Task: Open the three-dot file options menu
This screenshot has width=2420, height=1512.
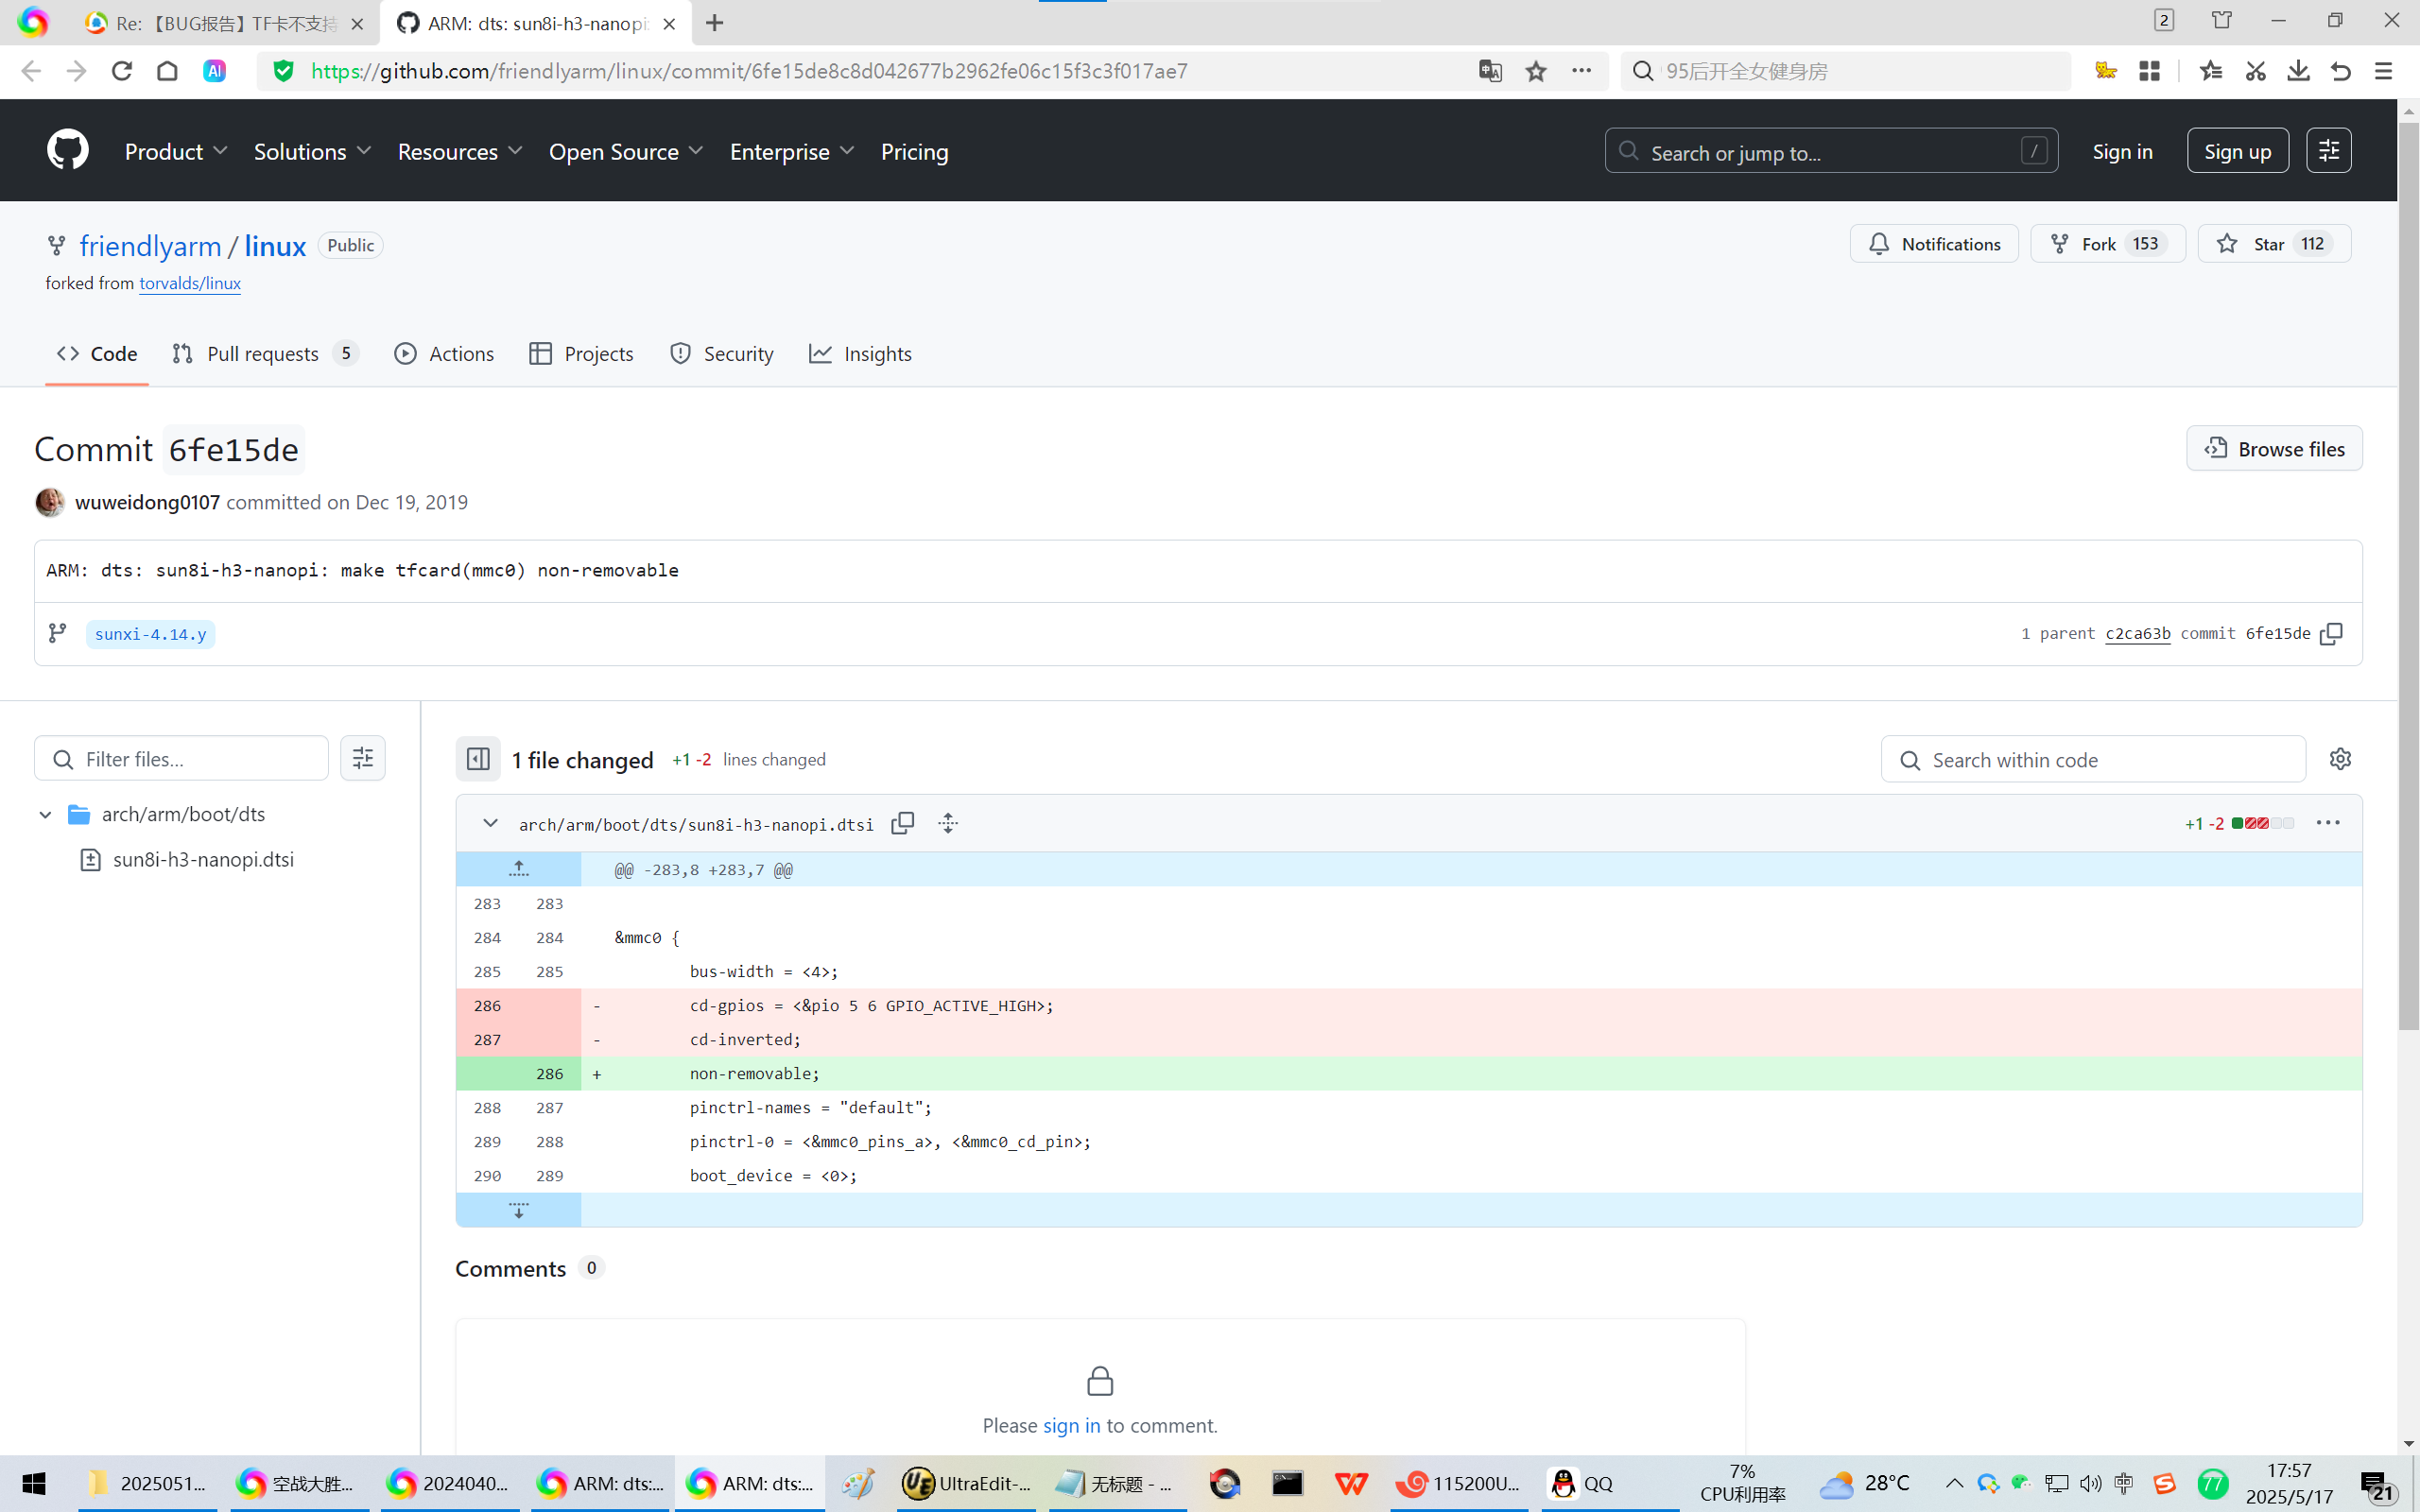Action: coord(2327,823)
